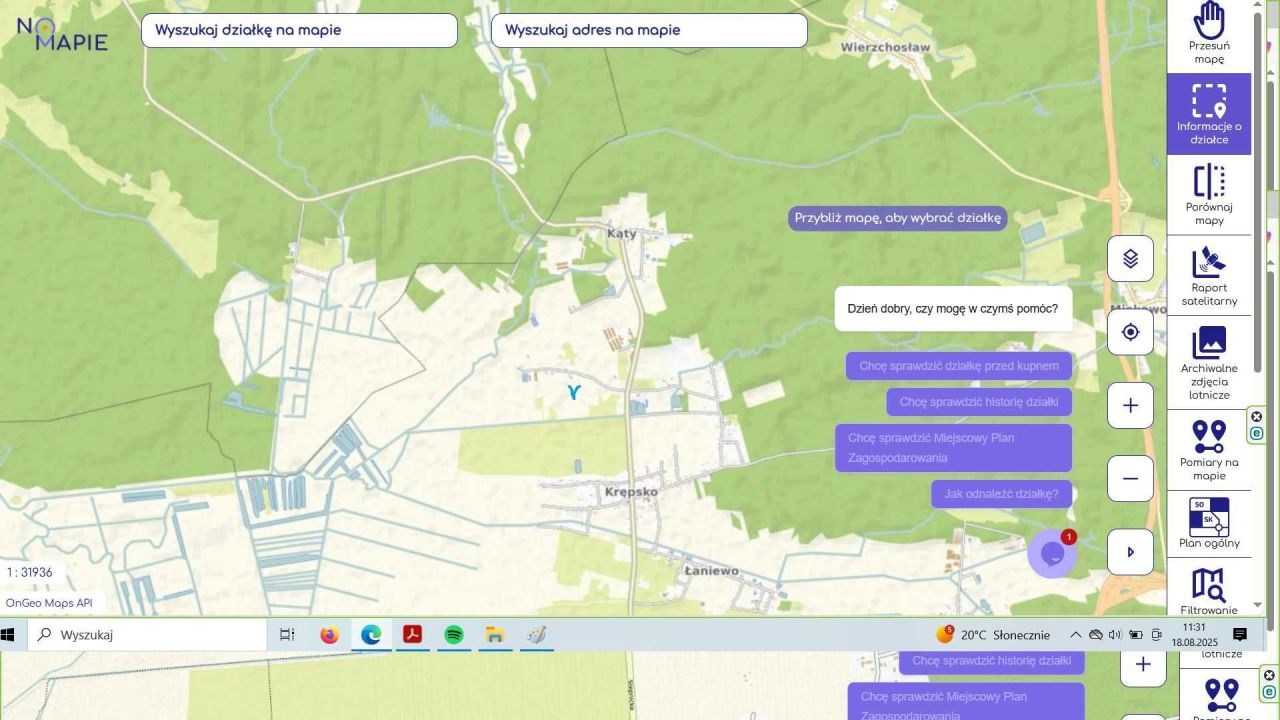The image size is (1280, 720).
Task: Click the 1 : 31936 scale indicator
Action: pos(29,573)
